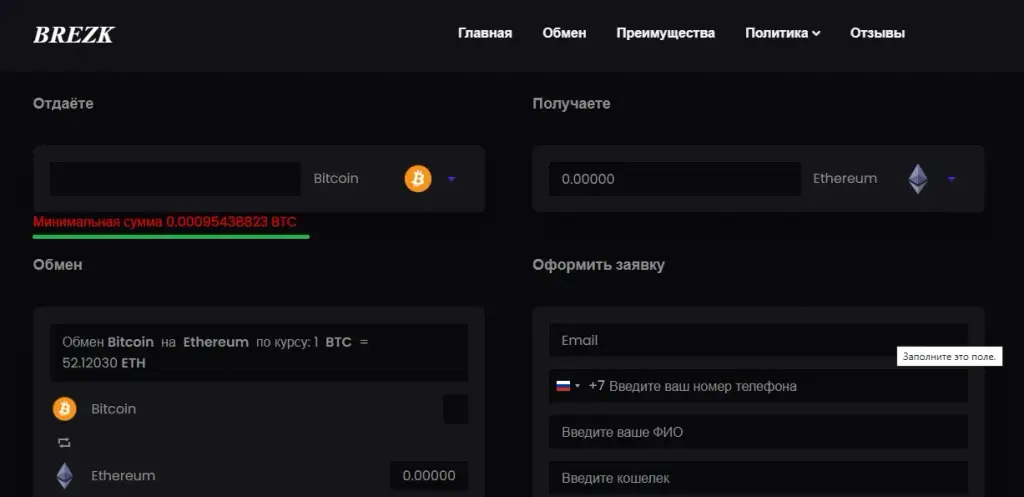Click the Получаете heading
Viewport: 1024px width, 497px height.
pos(571,103)
